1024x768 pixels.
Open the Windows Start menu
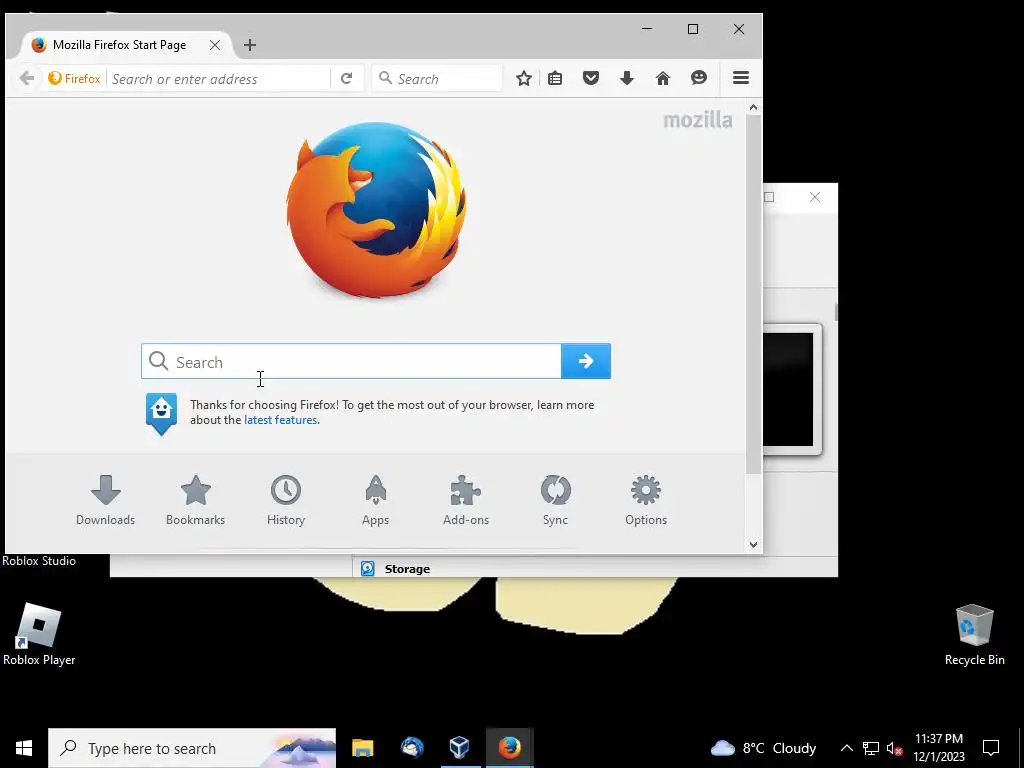(24, 748)
